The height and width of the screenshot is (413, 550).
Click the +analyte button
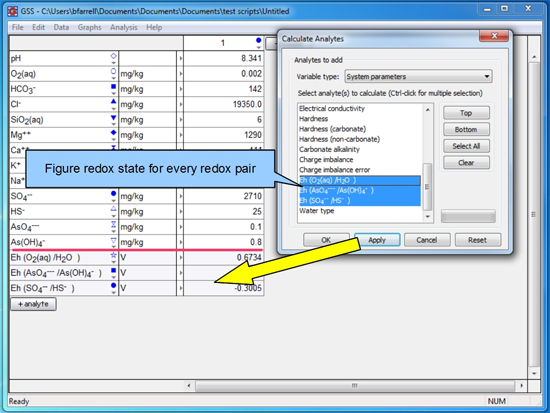[33, 304]
